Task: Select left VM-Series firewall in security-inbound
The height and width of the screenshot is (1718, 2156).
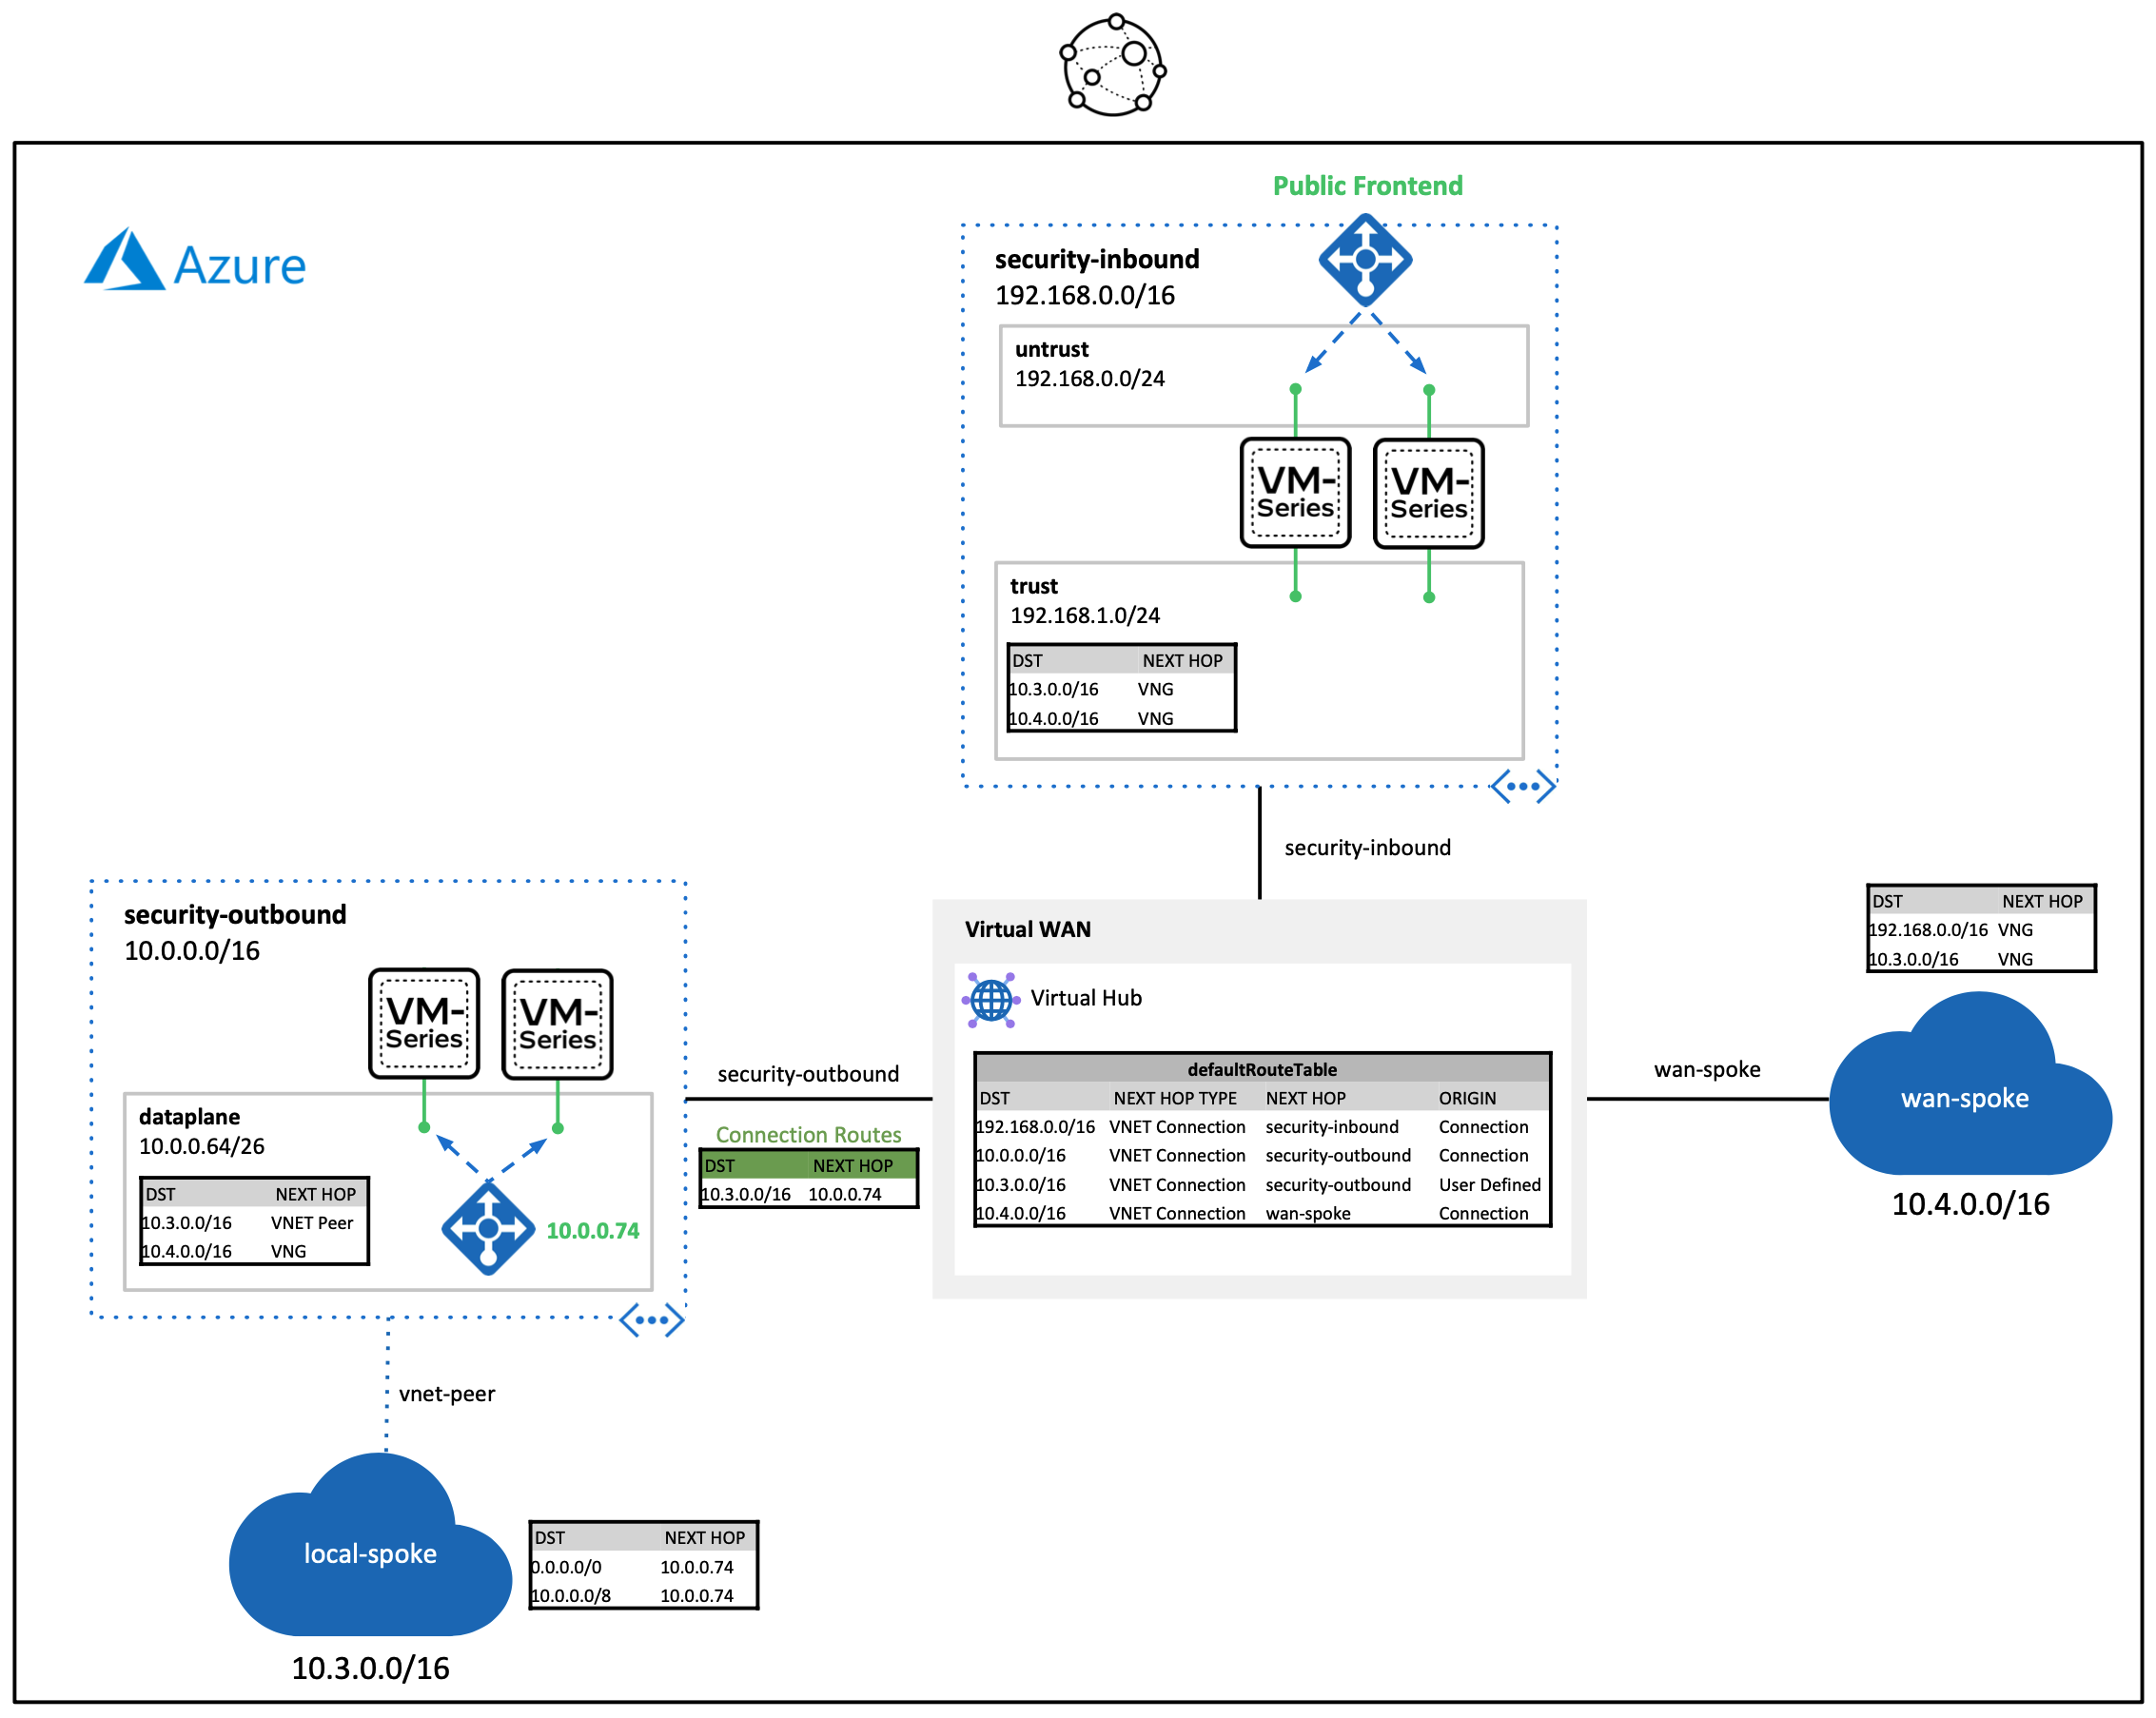Action: click(1294, 493)
